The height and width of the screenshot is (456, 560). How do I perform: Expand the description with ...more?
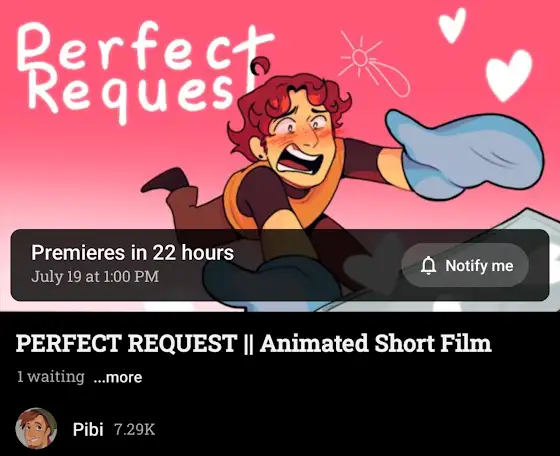tap(118, 377)
